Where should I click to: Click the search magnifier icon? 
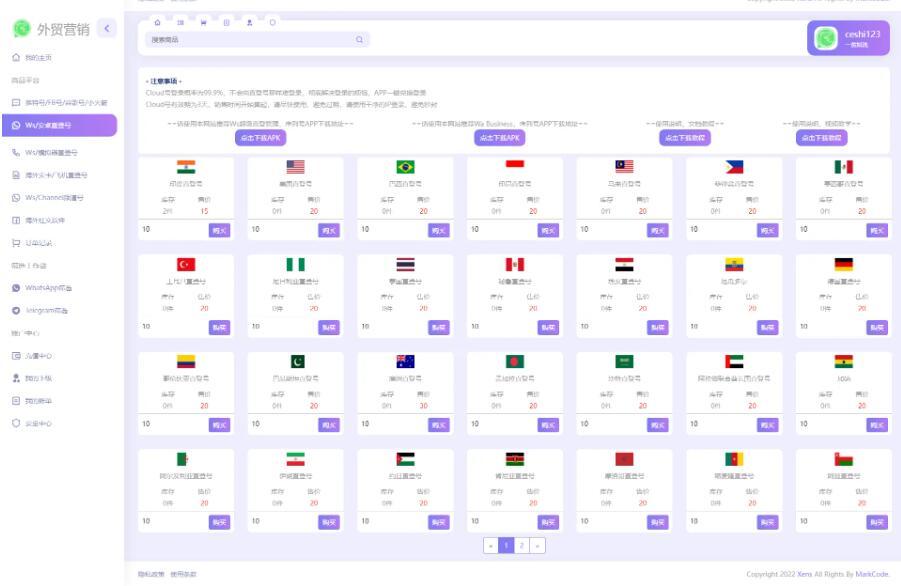[359, 40]
